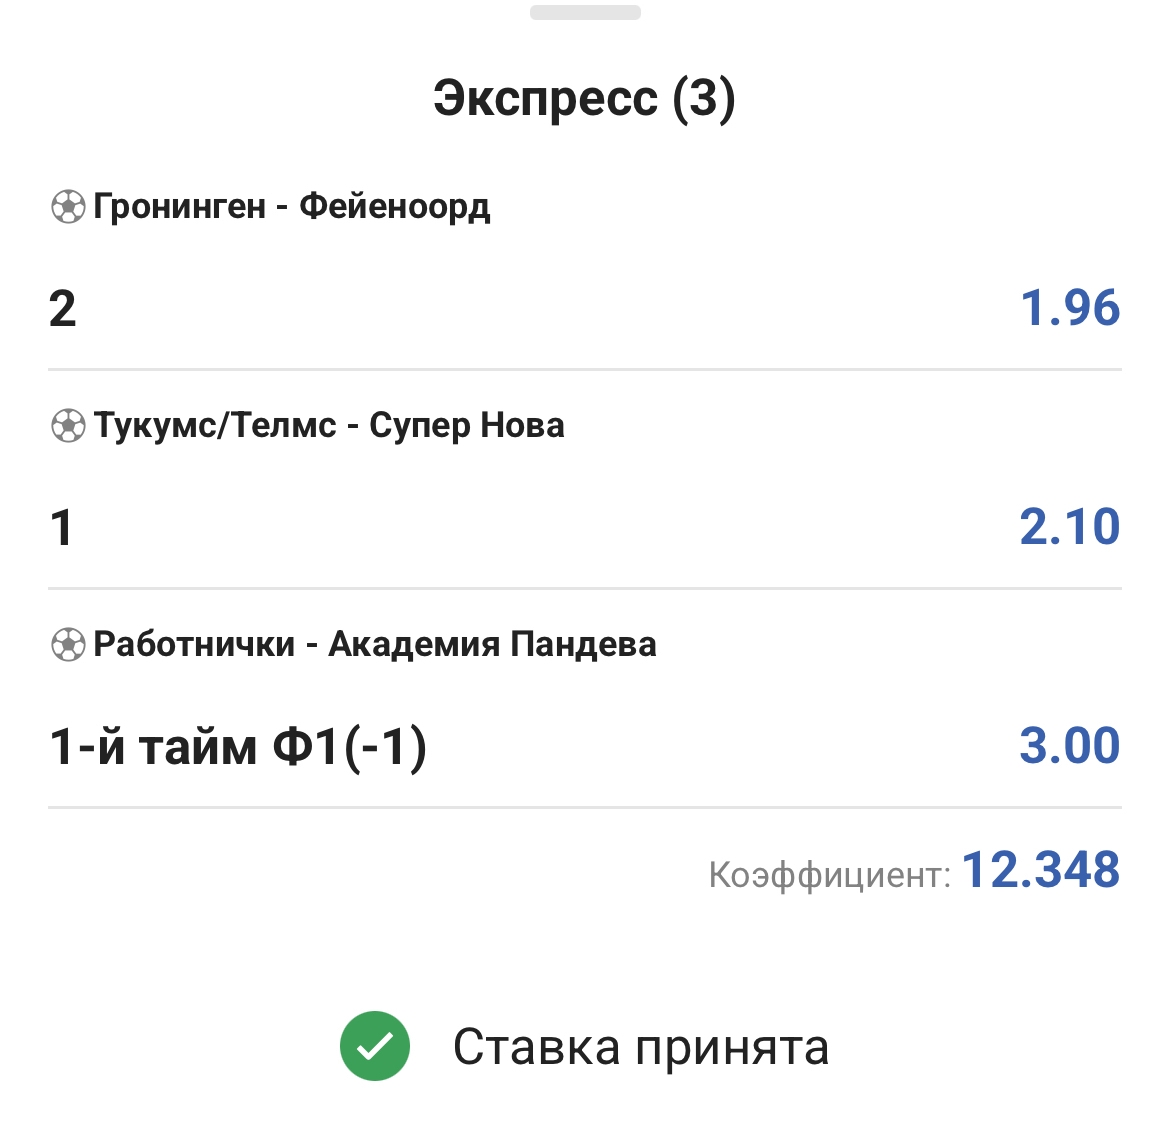The image size is (1170, 1121).
Task: Open the Тукумс/Телмс - Супер Нова match
Action: [x=329, y=426]
